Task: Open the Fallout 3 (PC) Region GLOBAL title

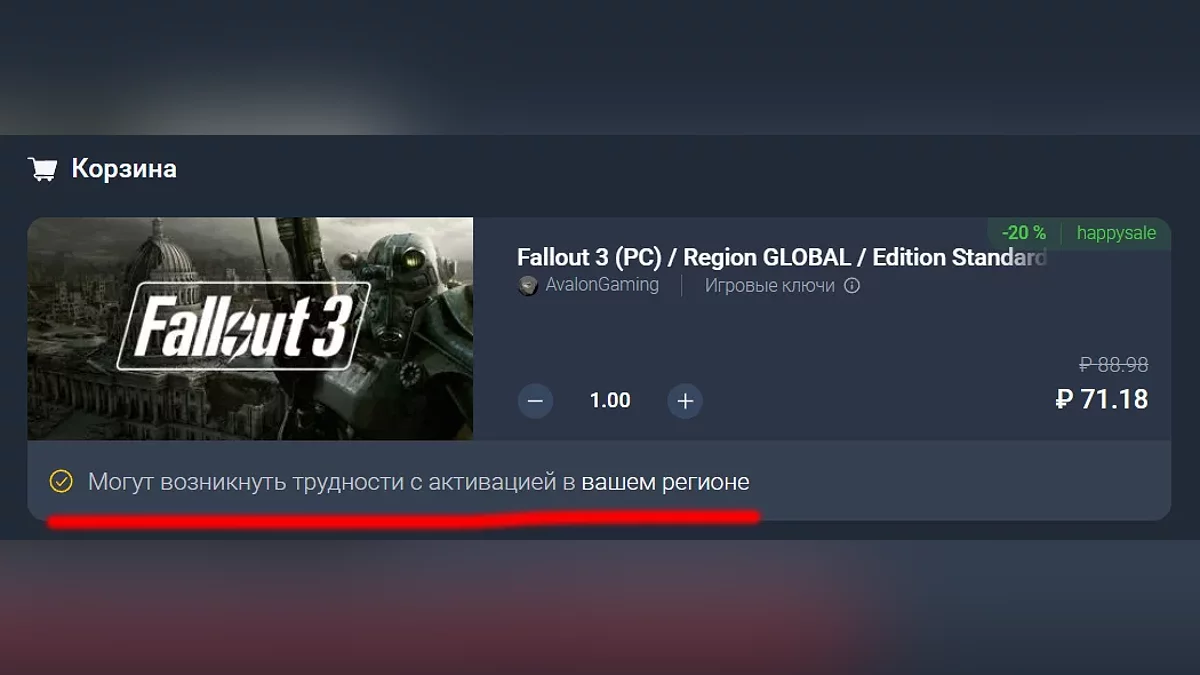Action: pos(781,257)
